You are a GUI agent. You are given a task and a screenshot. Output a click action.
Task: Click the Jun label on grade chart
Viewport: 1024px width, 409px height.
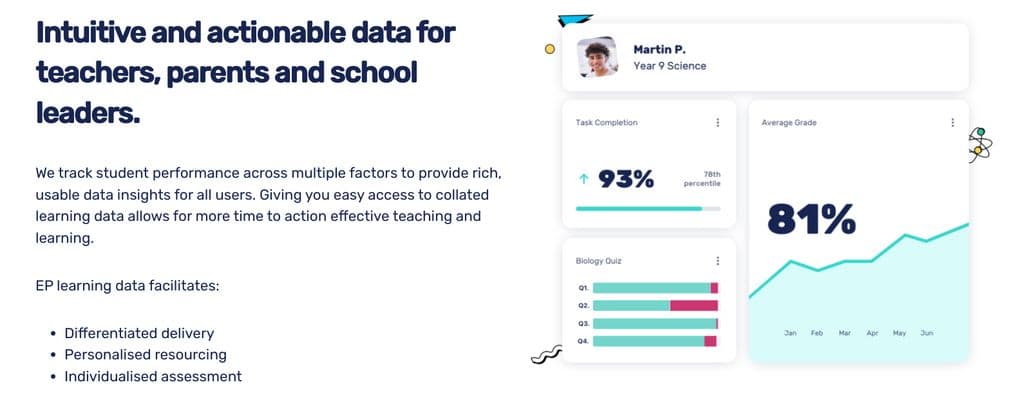(x=926, y=333)
